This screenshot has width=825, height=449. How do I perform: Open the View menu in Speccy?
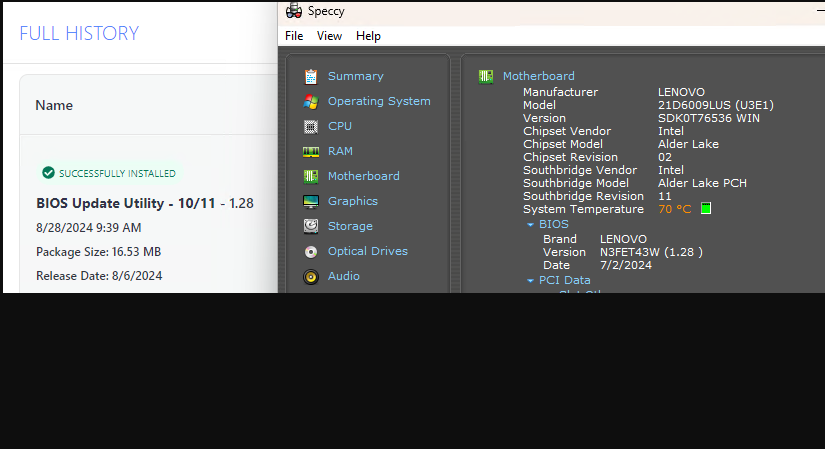click(329, 36)
